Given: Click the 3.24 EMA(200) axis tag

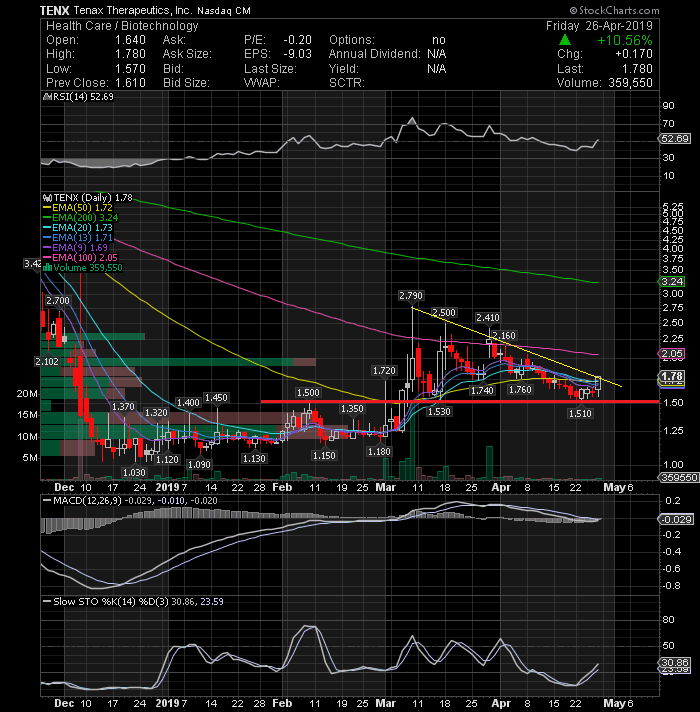Looking at the screenshot, I should [672, 282].
